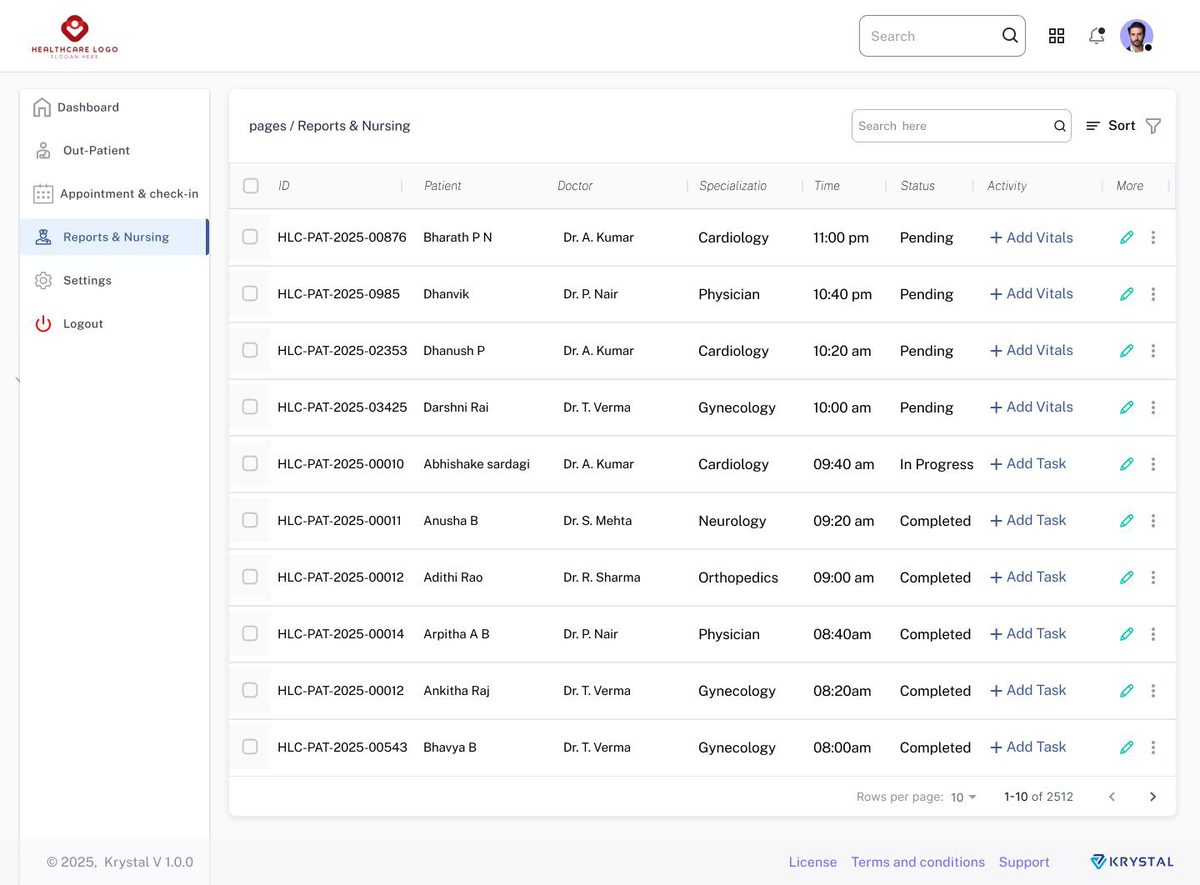Select the checkbox for Bharath P N

click(x=250, y=237)
